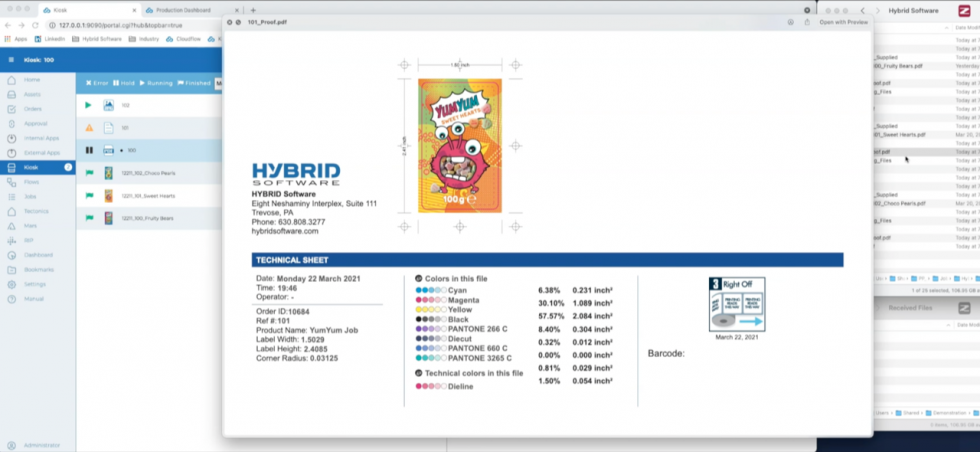Select job row 12211_100_Fruity Bears thumbnail

(109, 218)
